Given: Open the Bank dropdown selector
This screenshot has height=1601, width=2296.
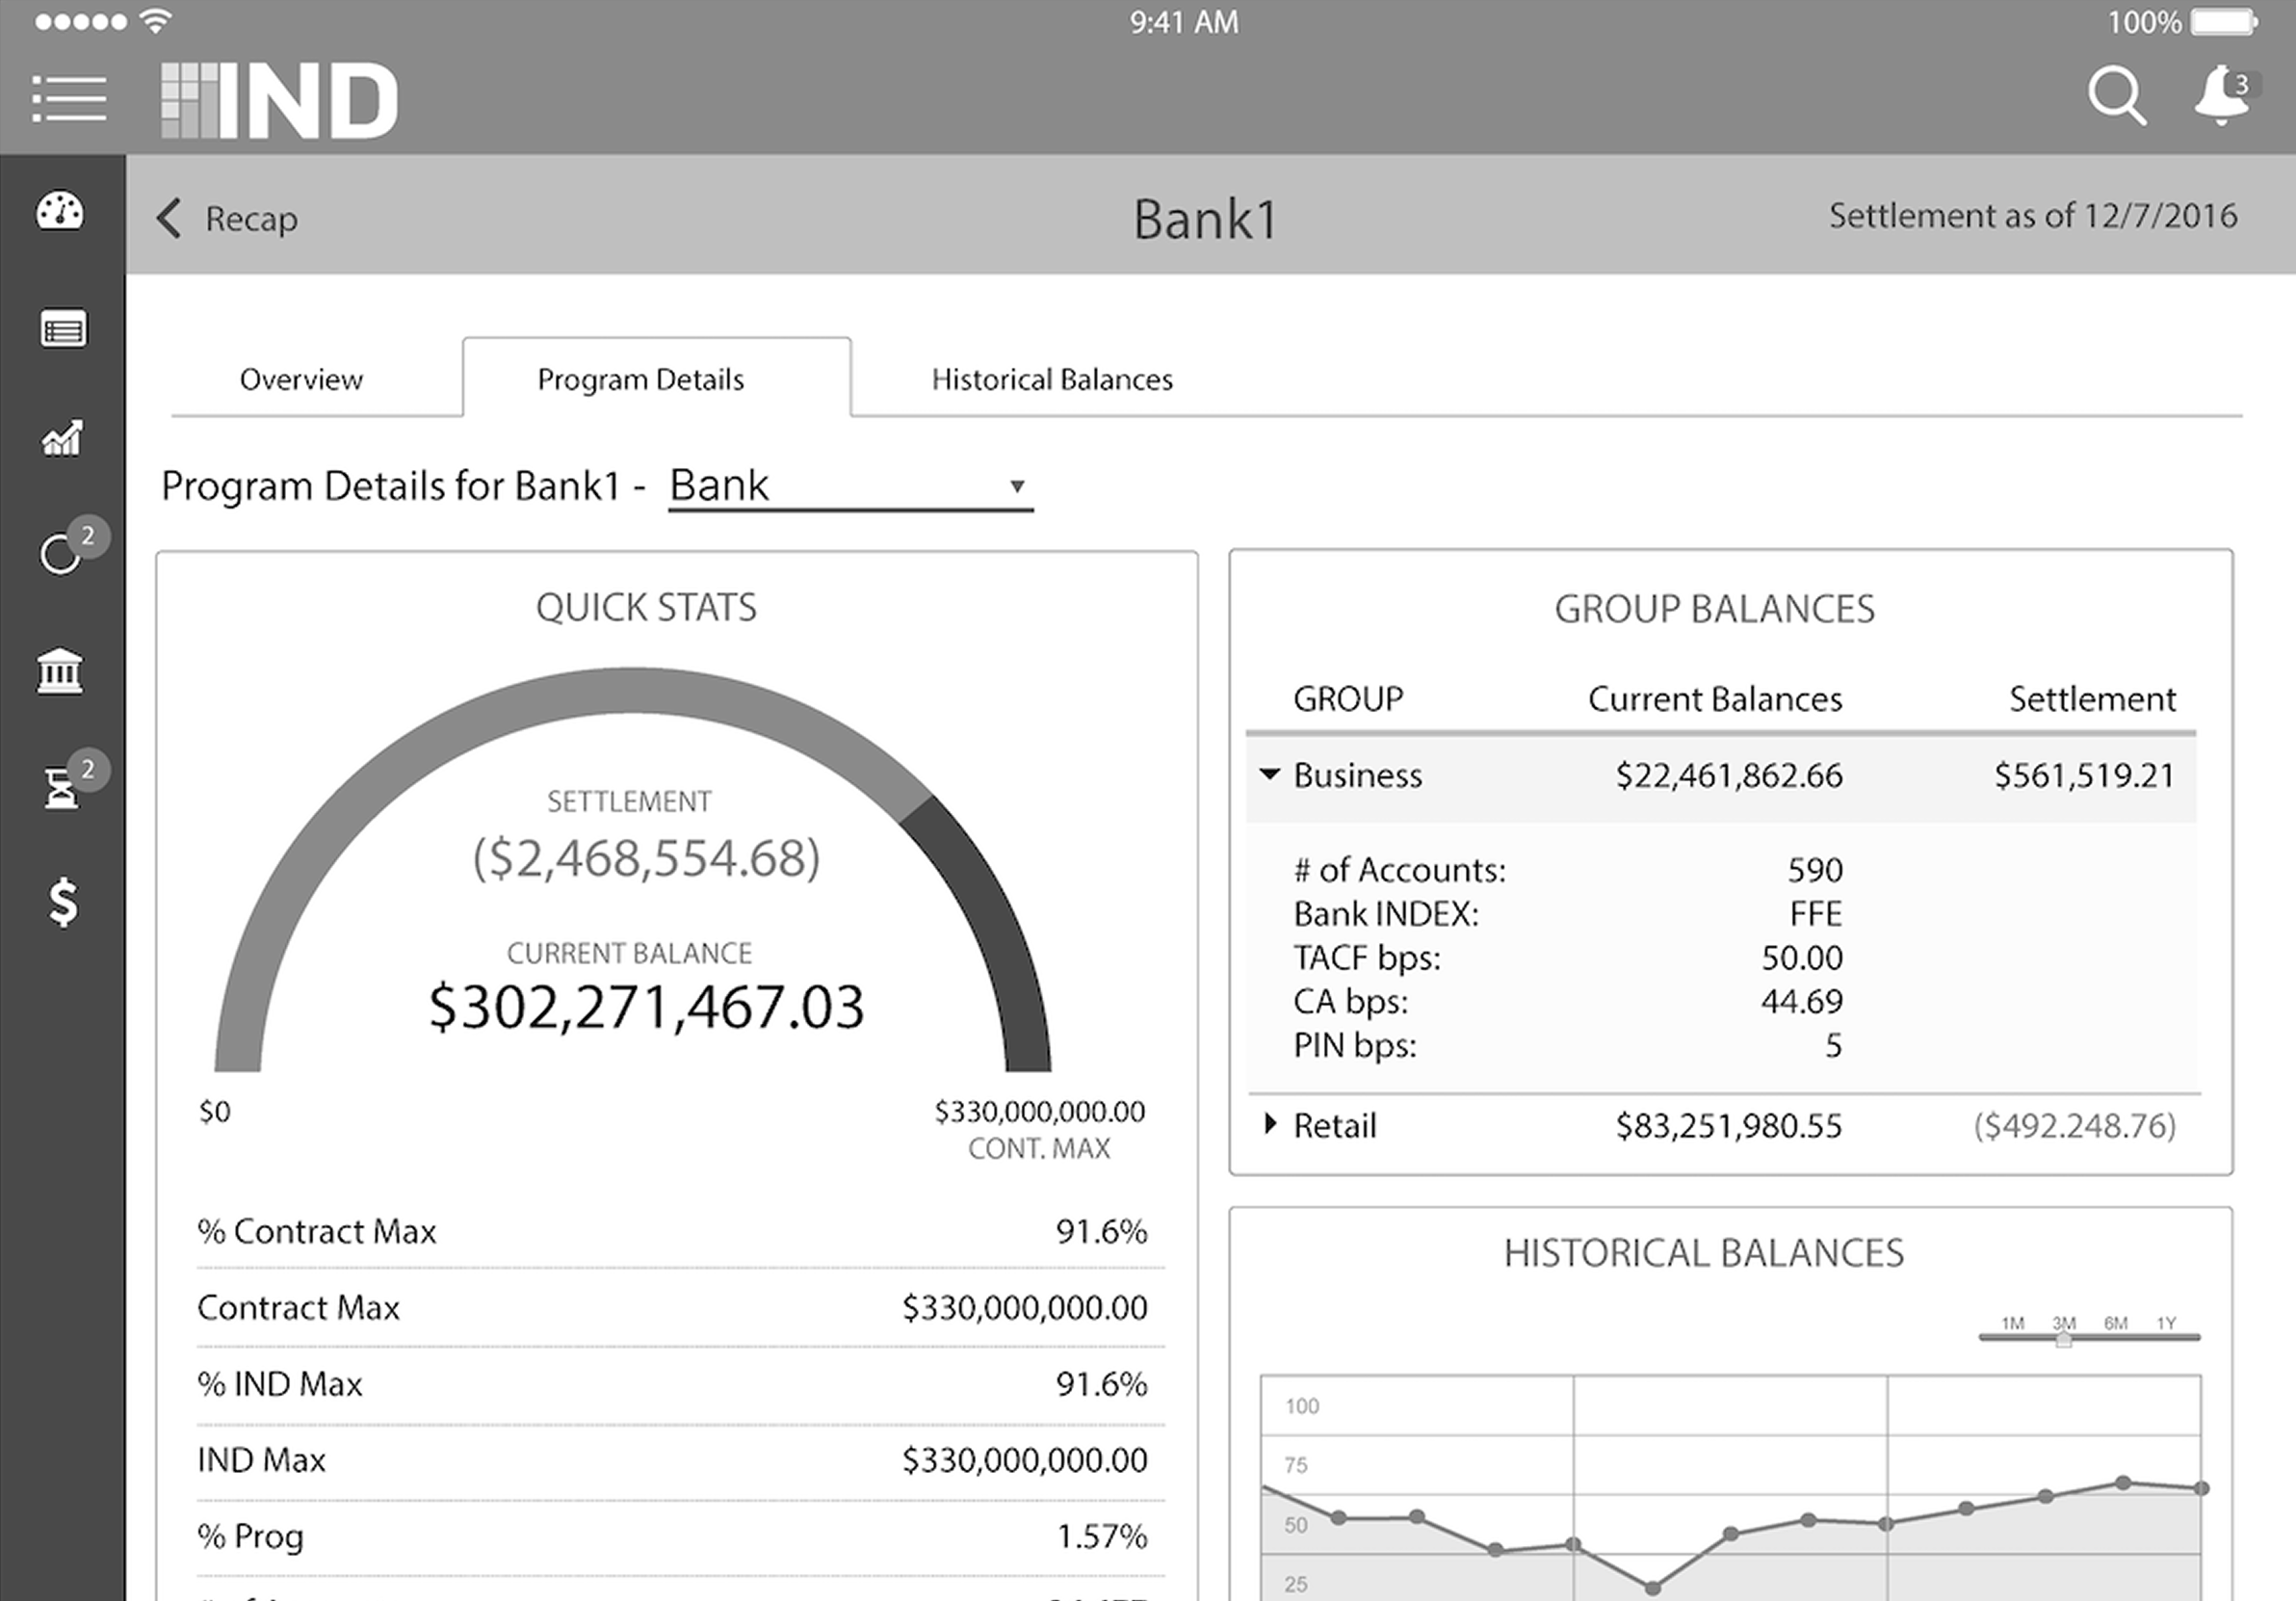Looking at the screenshot, I should 850,487.
